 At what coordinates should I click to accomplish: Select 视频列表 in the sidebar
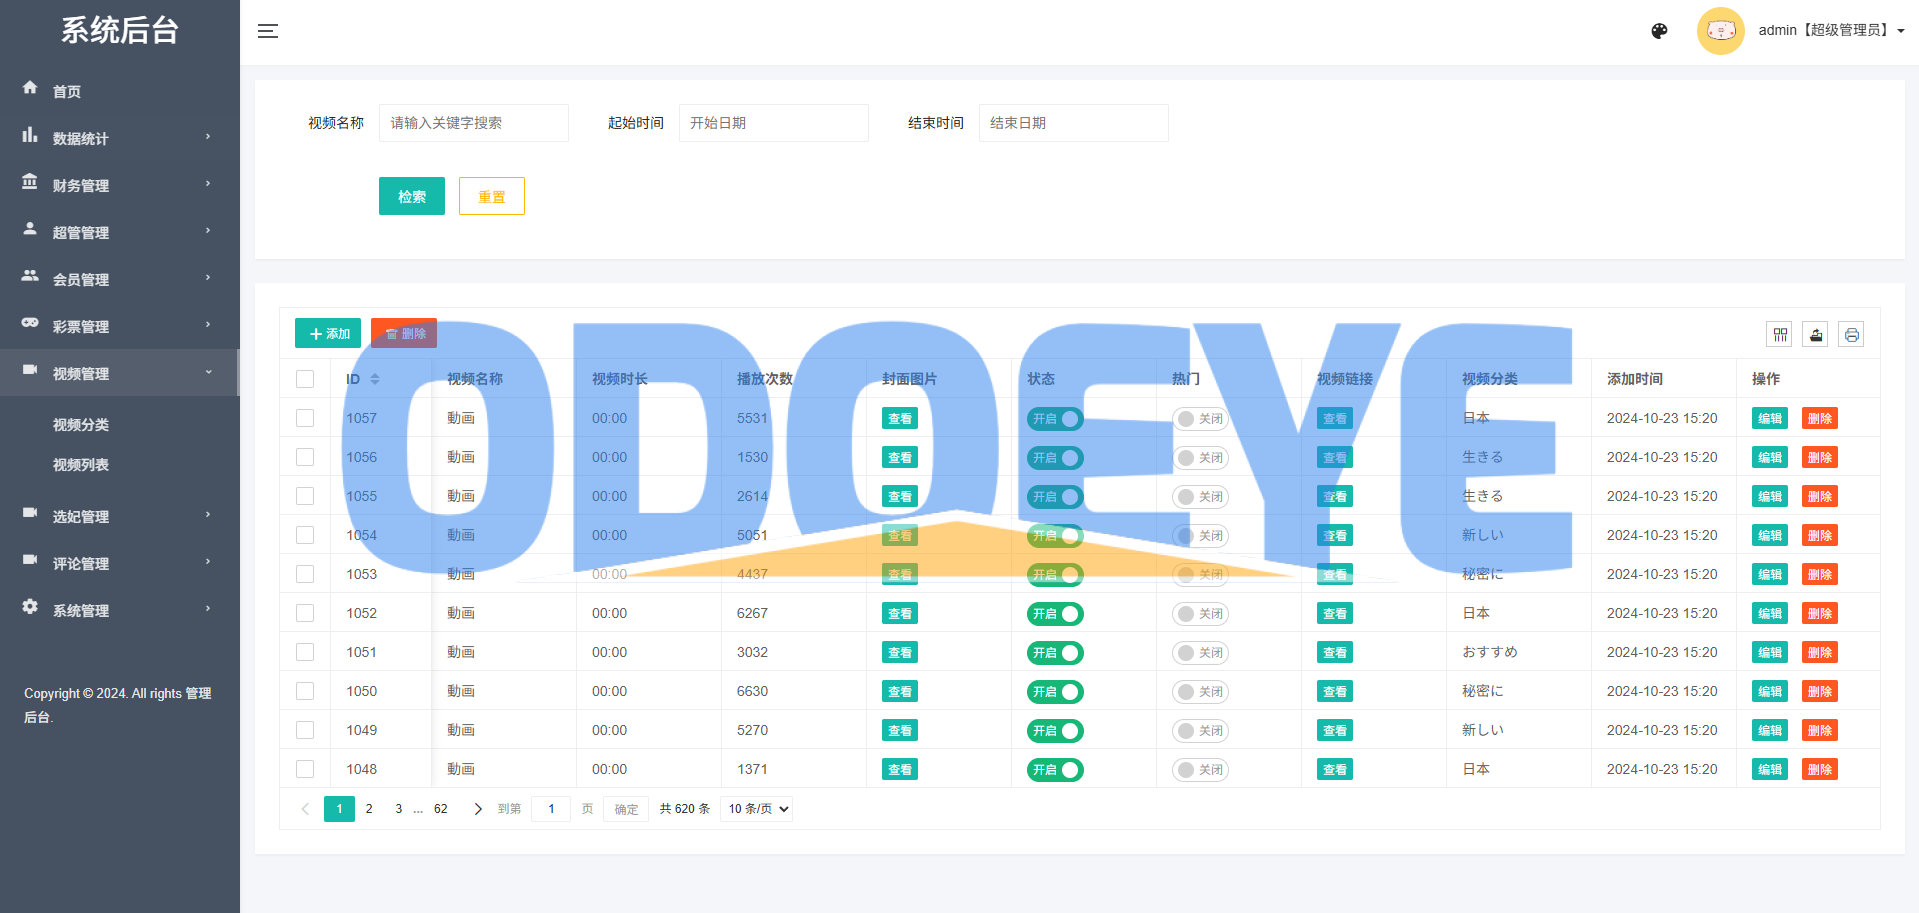[x=81, y=465]
